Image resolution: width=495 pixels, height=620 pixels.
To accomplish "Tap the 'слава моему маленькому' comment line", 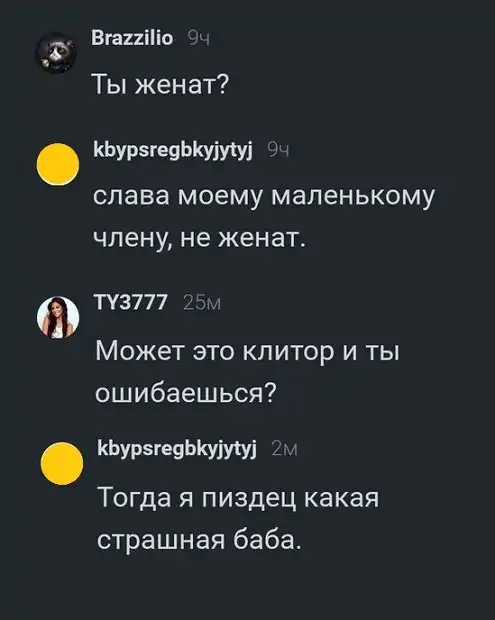I will 264,196.
